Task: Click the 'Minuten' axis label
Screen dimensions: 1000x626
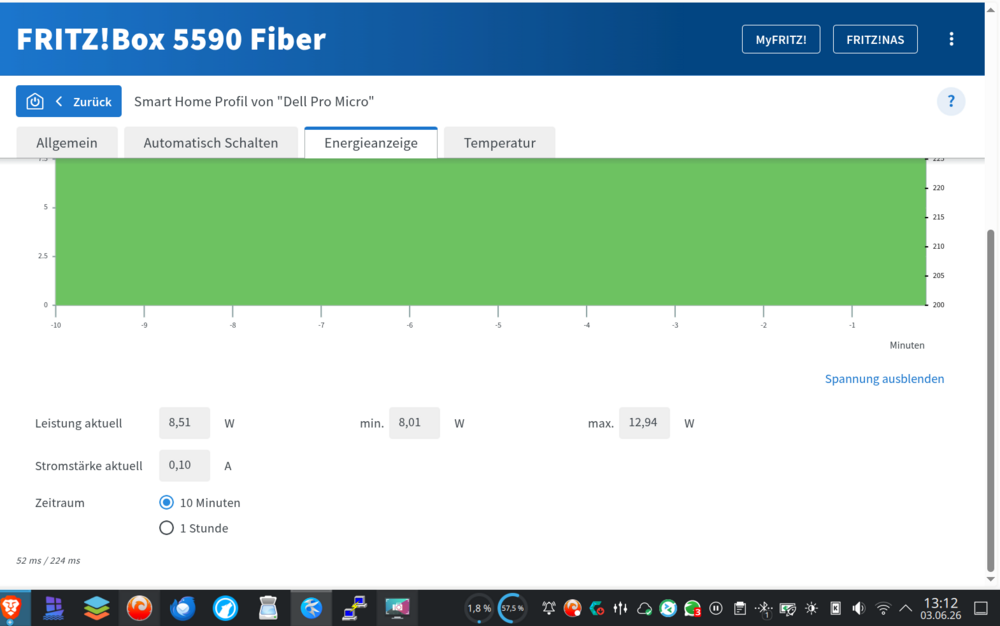Action: [x=907, y=345]
